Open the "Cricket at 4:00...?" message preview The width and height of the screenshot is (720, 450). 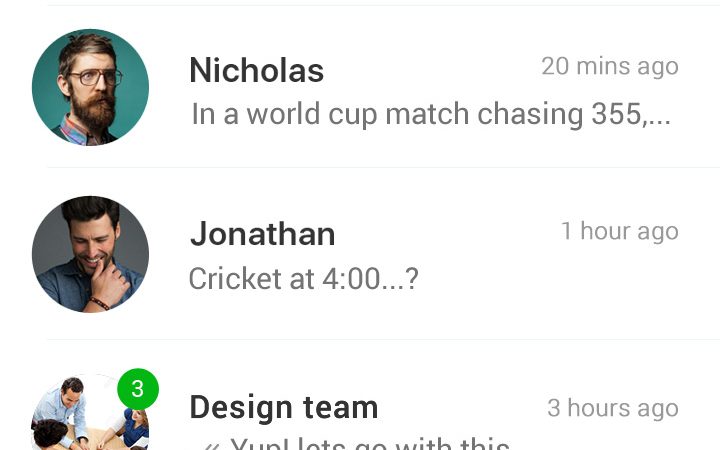click(304, 279)
